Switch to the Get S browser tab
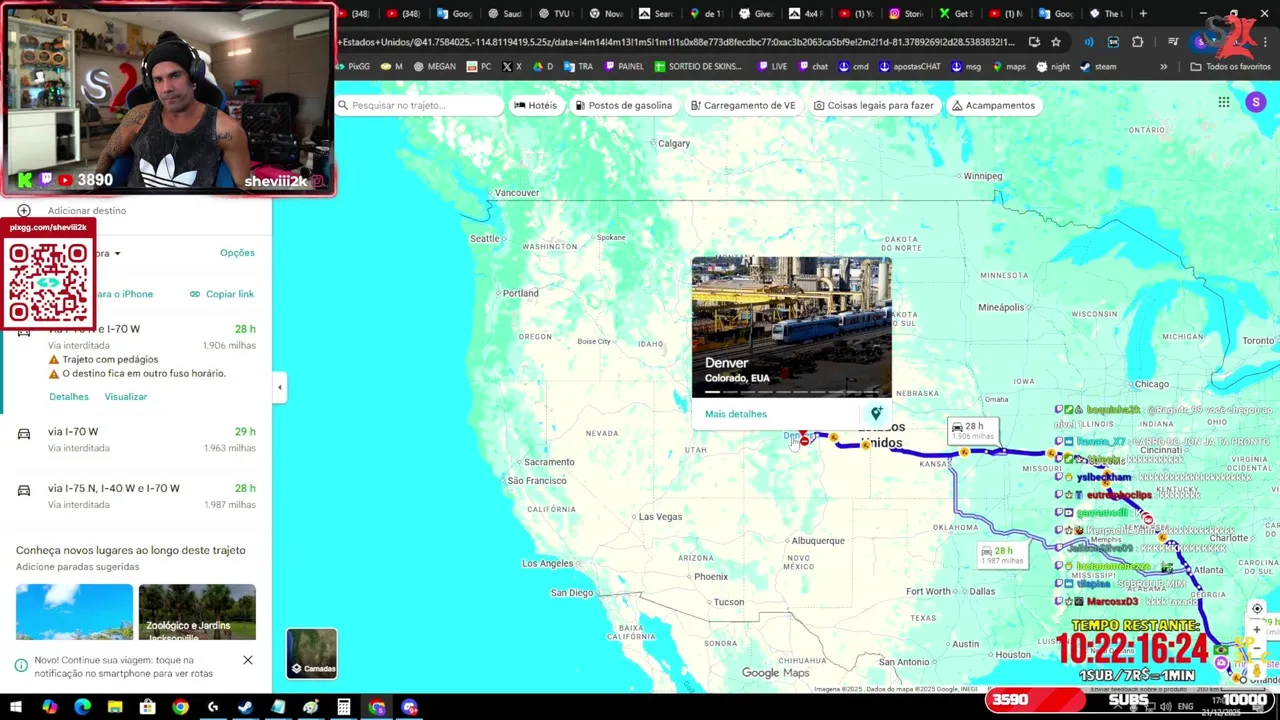The image size is (1280, 720). [x=955, y=14]
